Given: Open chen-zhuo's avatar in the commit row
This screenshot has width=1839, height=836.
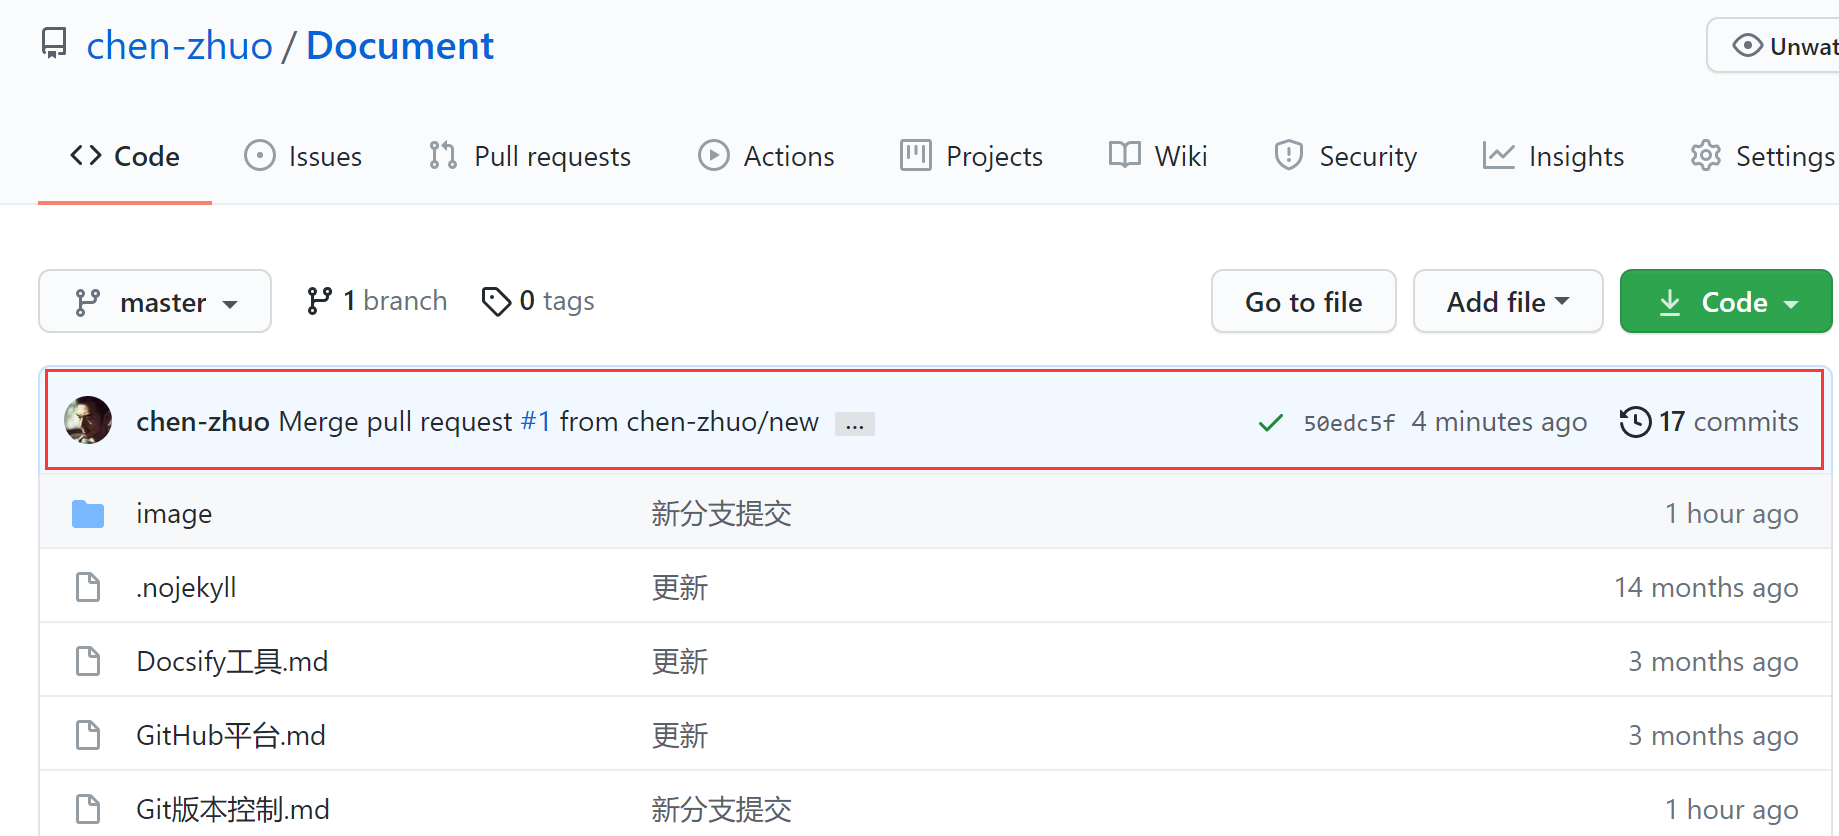Looking at the screenshot, I should click(x=88, y=421).
